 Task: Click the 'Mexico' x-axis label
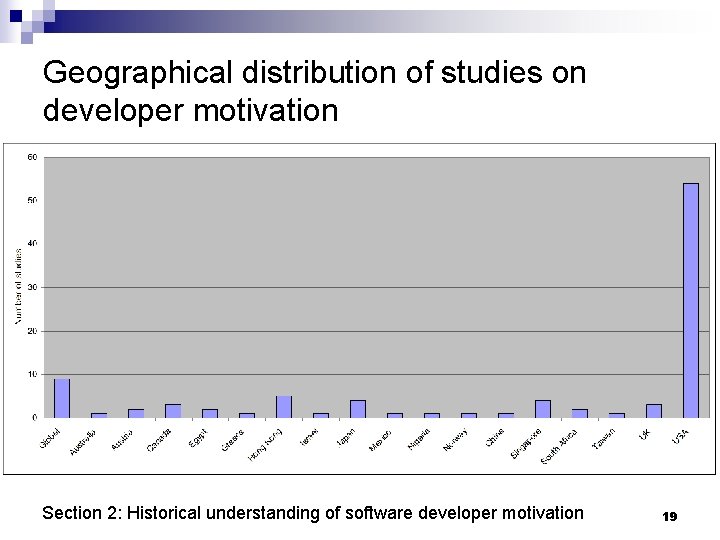click(x=380, y=440)
